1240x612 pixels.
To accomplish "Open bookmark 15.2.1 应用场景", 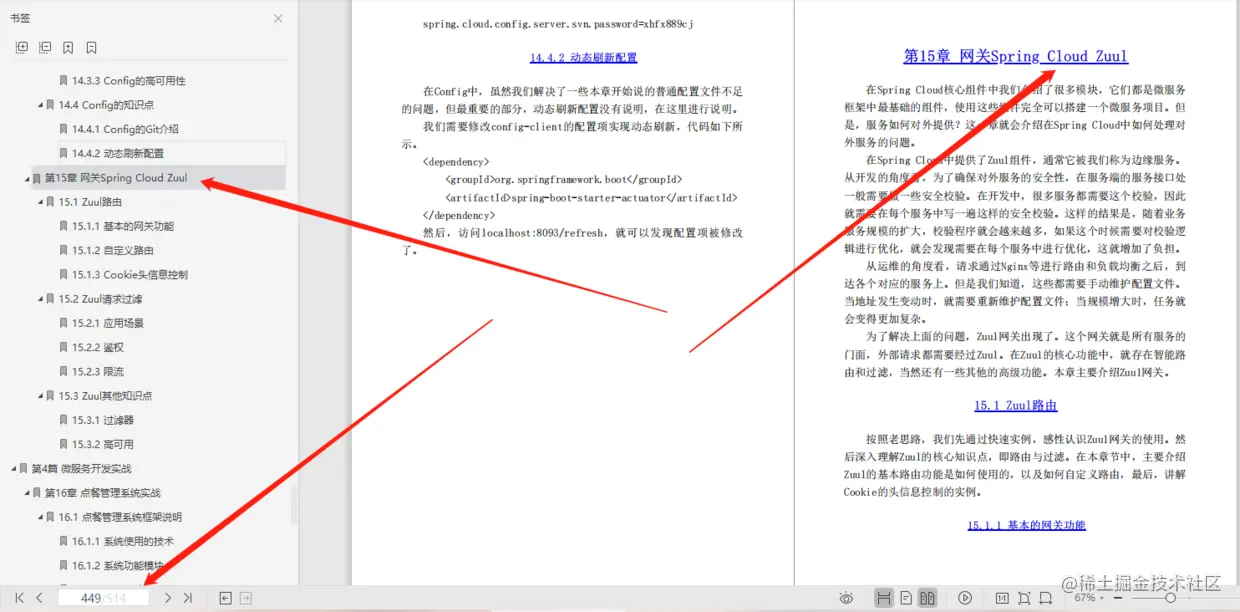I will pyautogui.click(x=108, y=323).
